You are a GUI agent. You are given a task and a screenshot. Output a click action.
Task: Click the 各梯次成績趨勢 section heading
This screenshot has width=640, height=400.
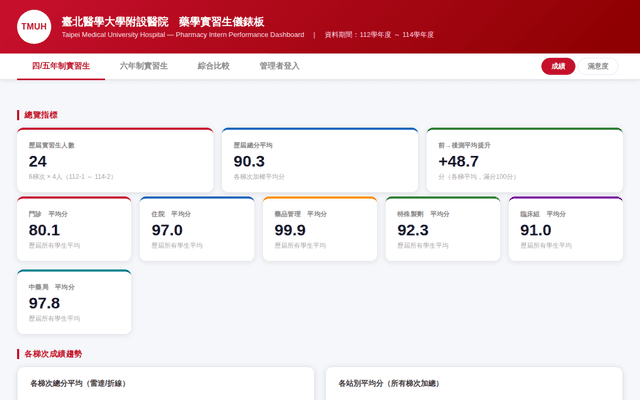[x=53, y=354]
